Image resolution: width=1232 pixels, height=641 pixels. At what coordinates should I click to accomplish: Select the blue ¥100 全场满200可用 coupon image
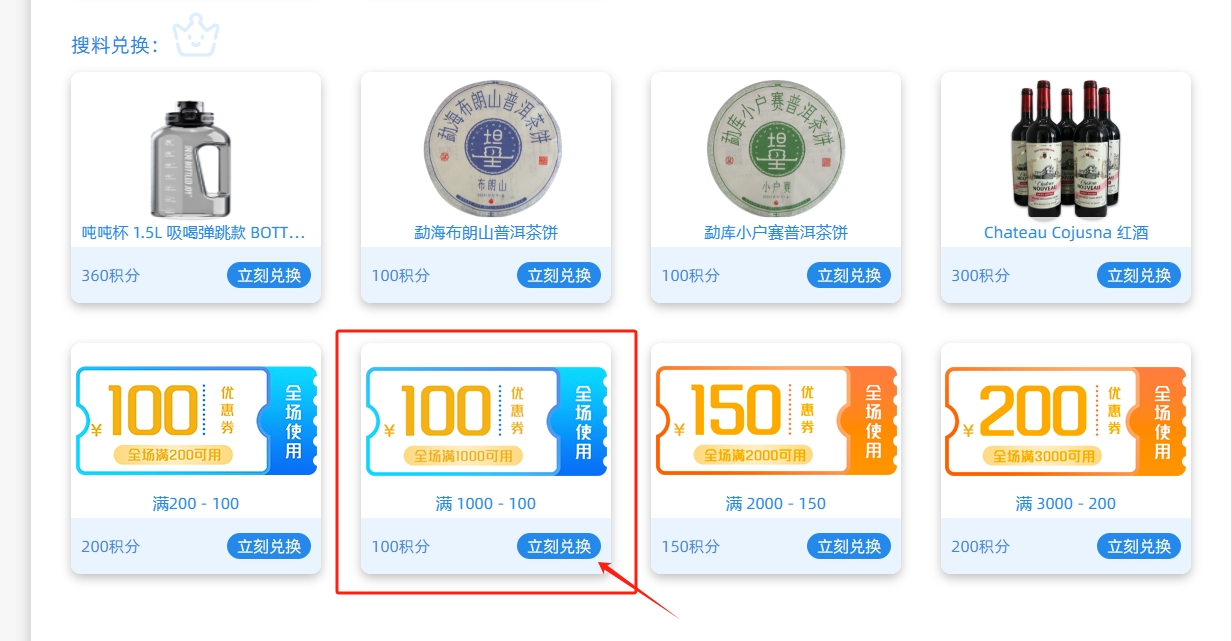(x=196, y=421)
